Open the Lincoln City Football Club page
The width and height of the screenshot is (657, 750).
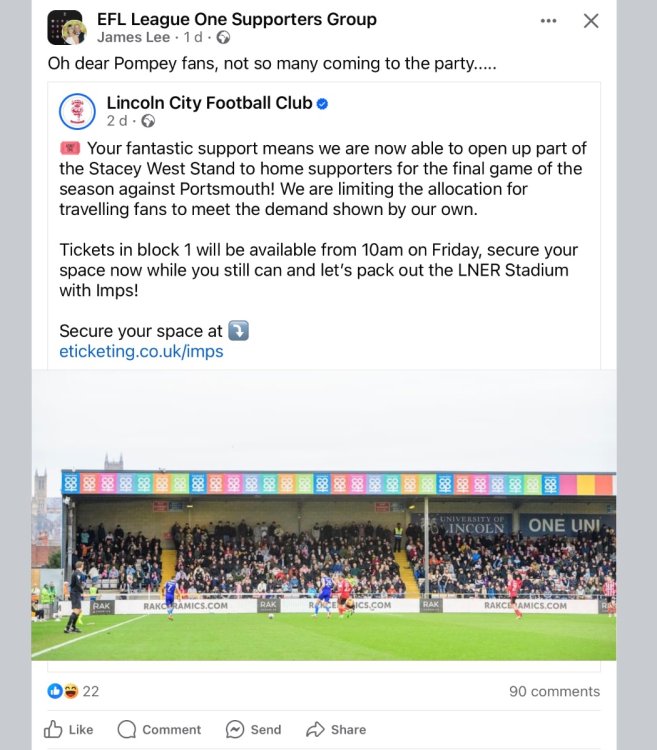[209, 103]
